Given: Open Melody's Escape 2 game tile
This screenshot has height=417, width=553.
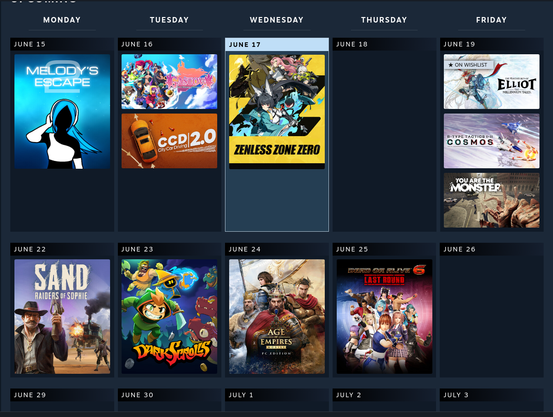Looking at the screenshot, I should (62, 111).
